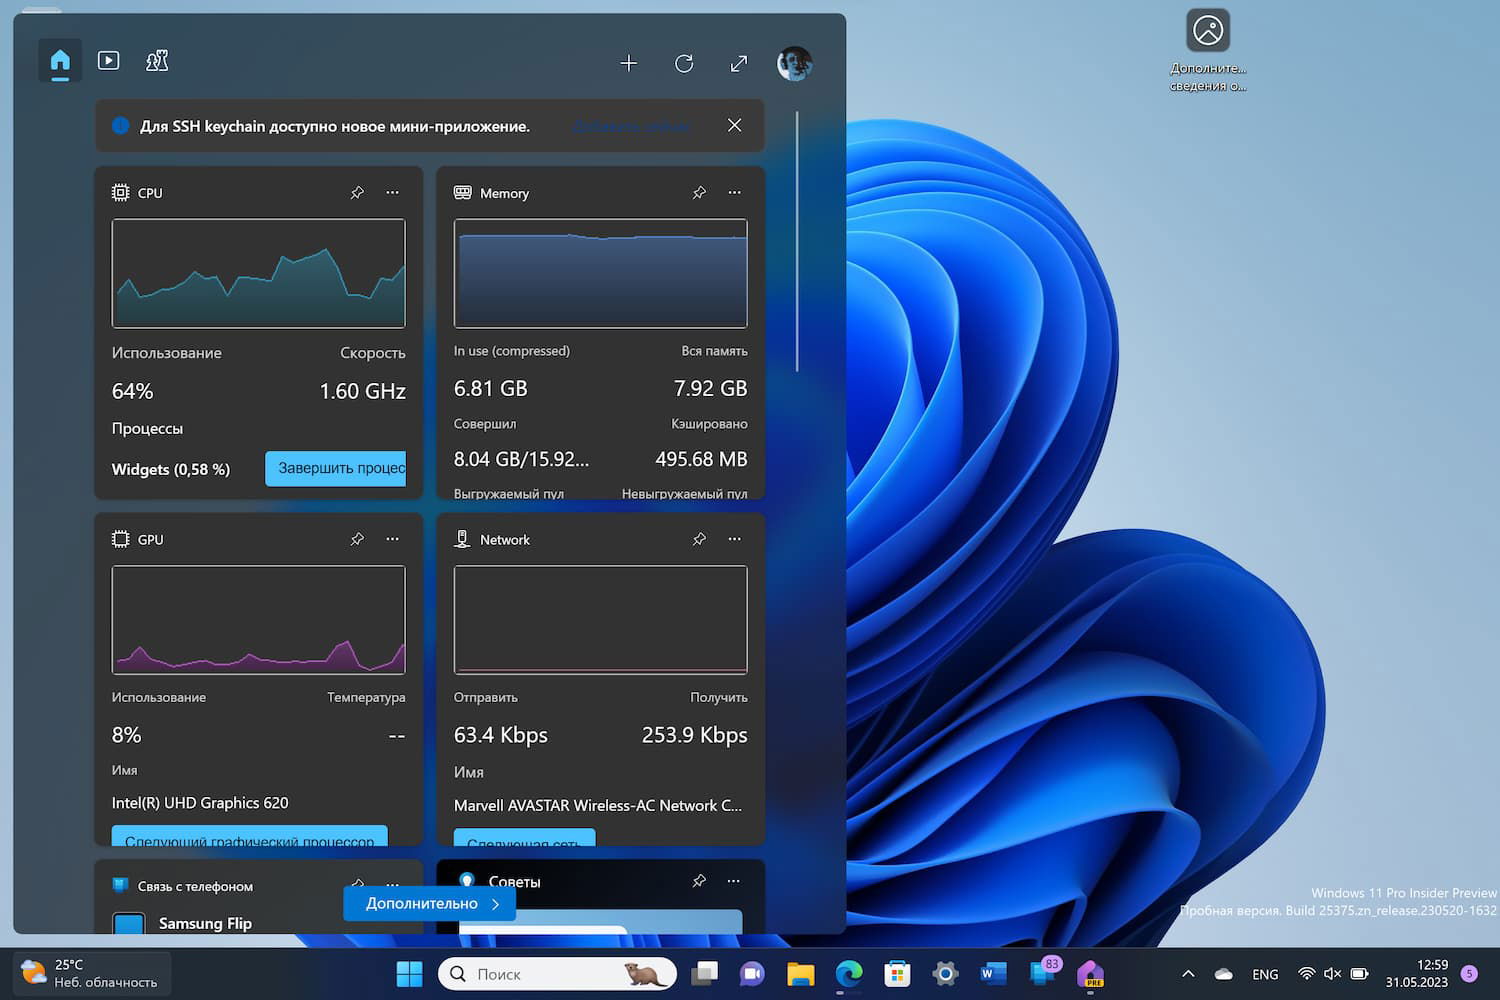Click OneDrive cloud icon in tray
The image size is (1500, 1000).
[x=1223, y=974]
